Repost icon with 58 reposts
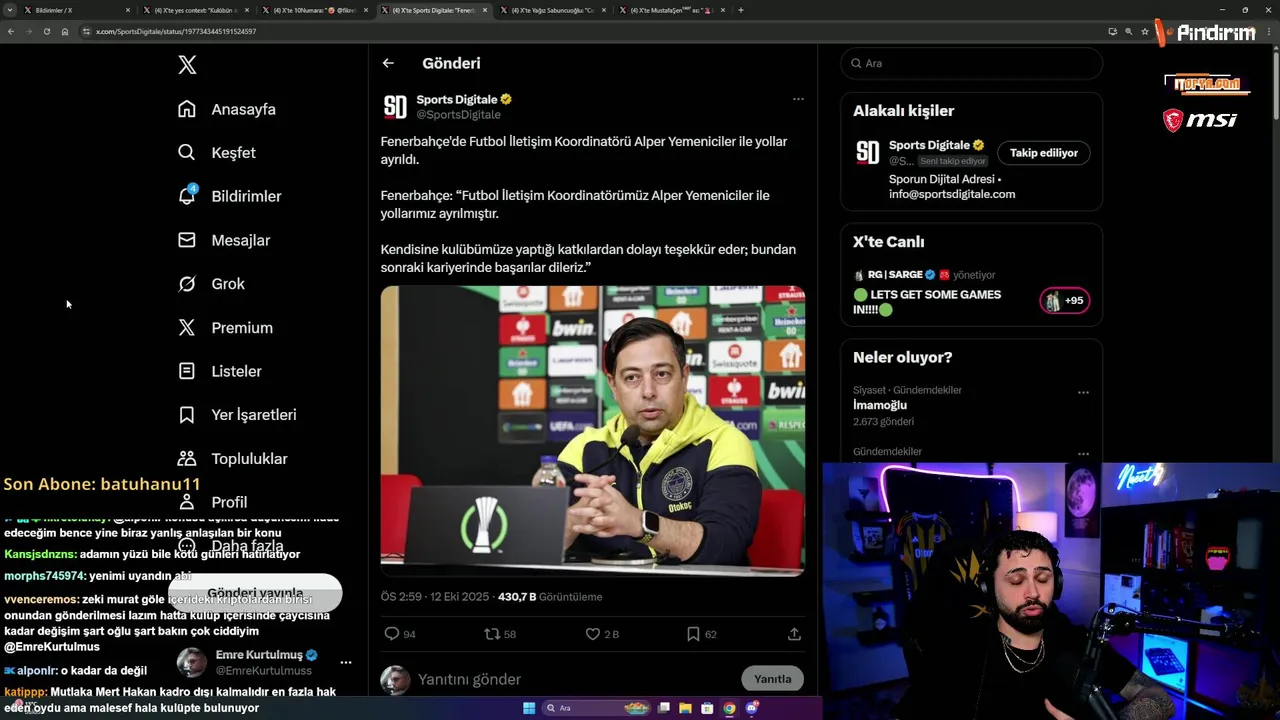 491,634
